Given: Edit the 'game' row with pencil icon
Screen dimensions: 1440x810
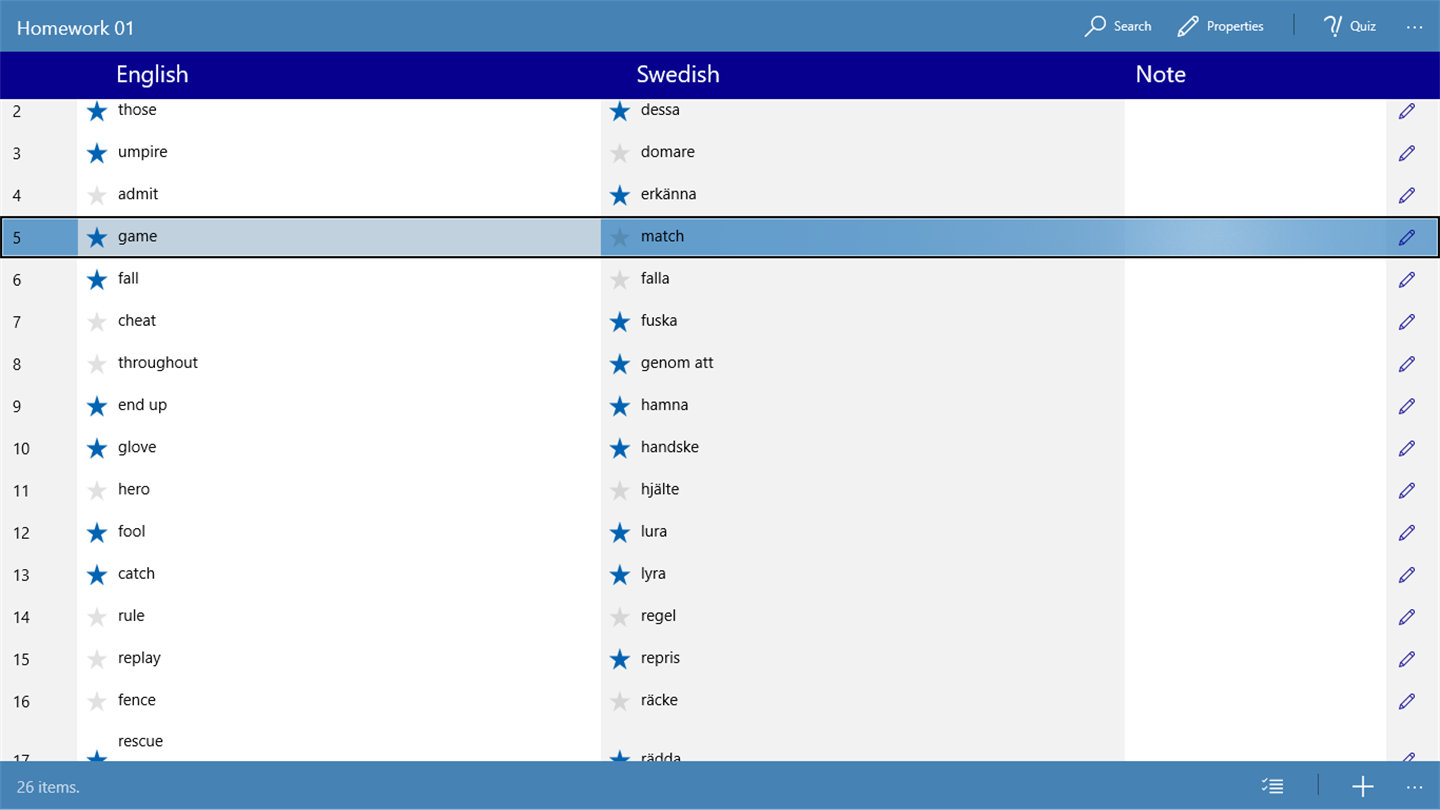Looking at the screenshot, I should (x=1407, y=237).
